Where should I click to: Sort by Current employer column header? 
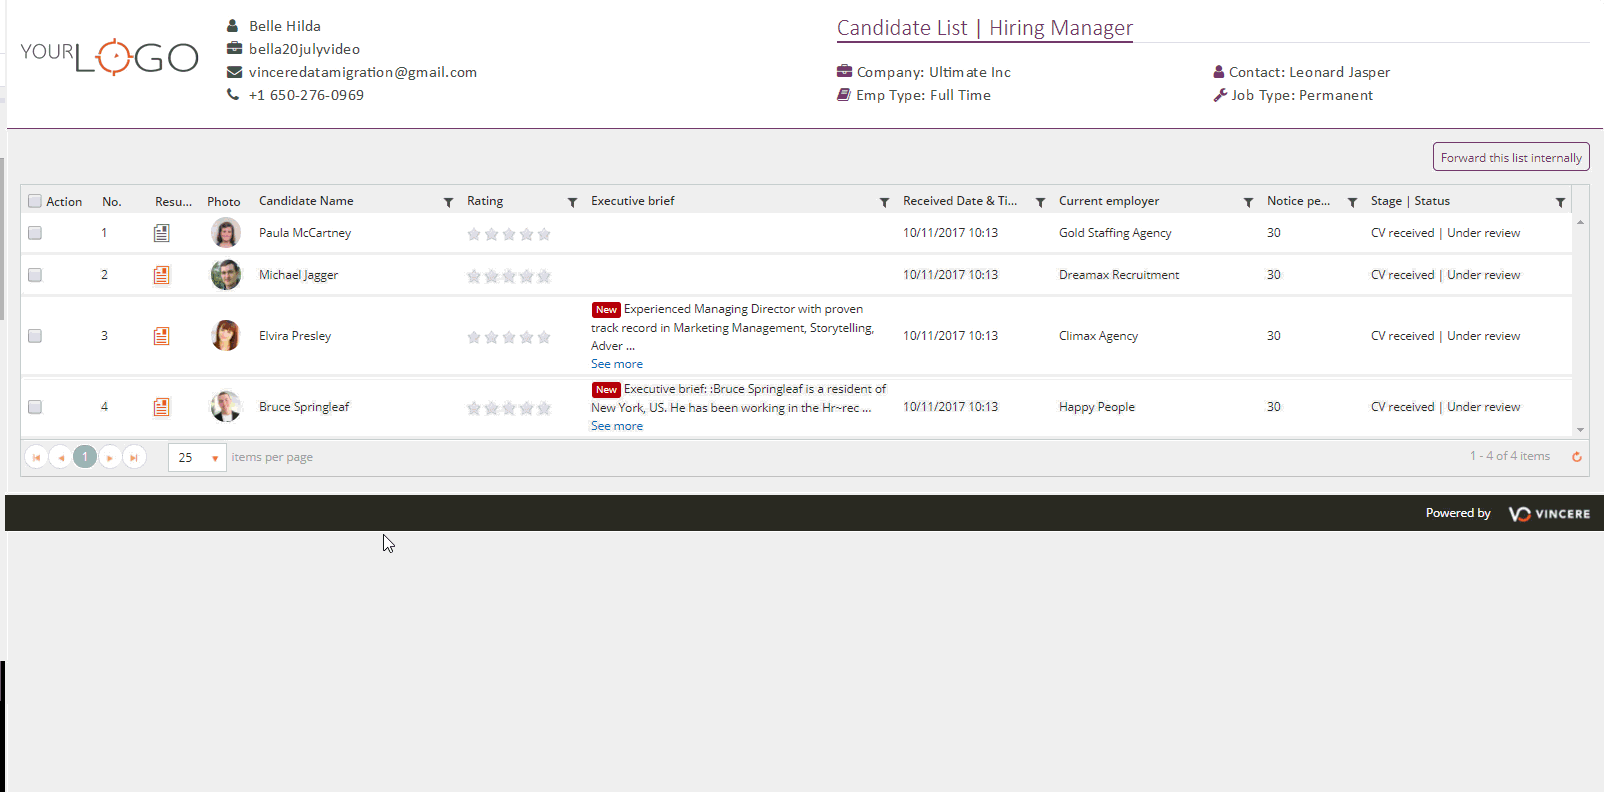(1109, 201)
